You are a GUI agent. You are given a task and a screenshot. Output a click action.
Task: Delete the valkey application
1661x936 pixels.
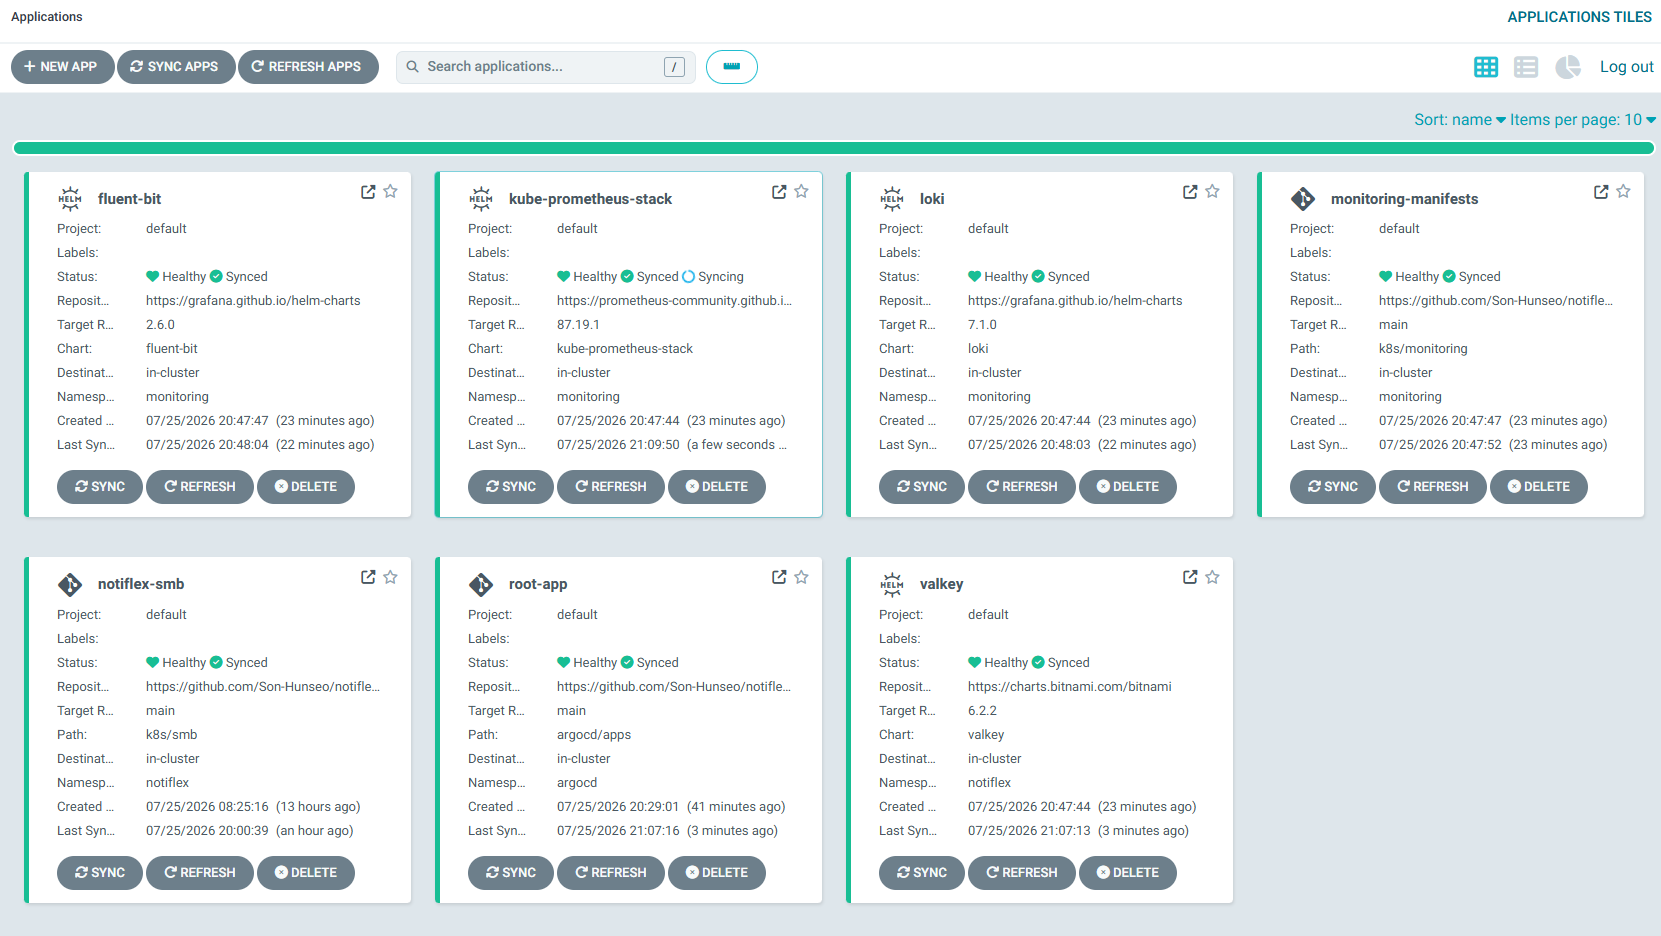(x=1128, y=873)
